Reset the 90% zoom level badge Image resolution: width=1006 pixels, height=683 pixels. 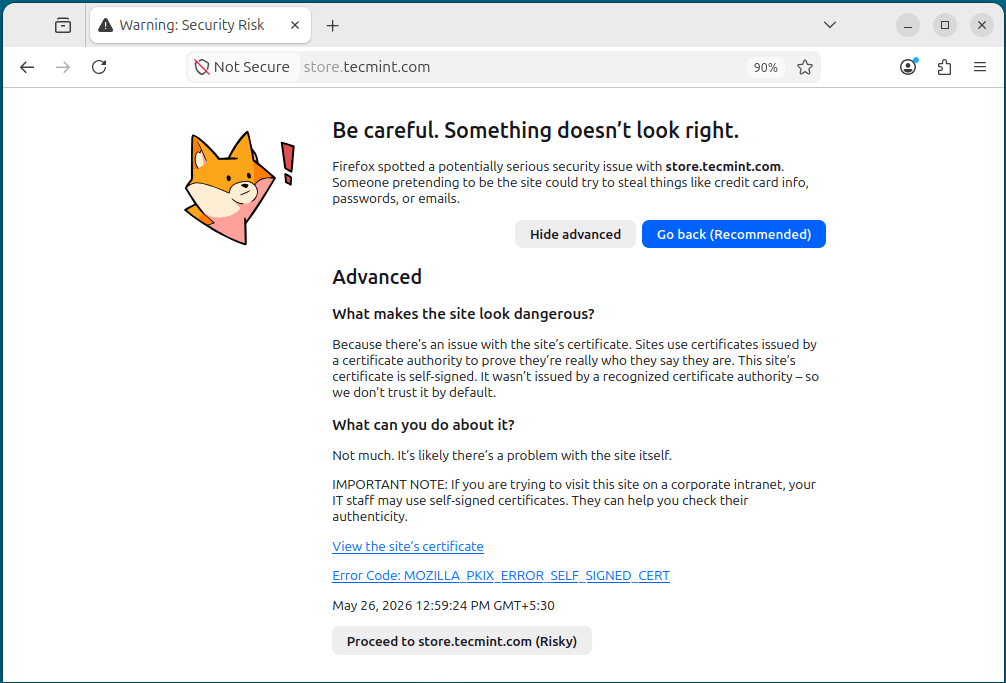click(x=765, y=67)
